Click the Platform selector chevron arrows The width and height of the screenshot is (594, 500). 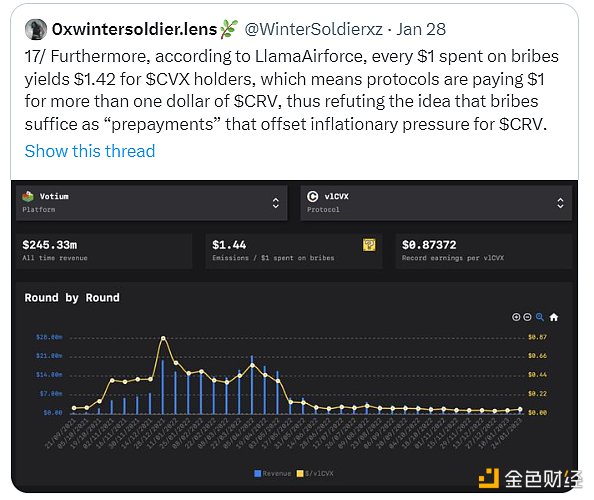coord(276,203)
